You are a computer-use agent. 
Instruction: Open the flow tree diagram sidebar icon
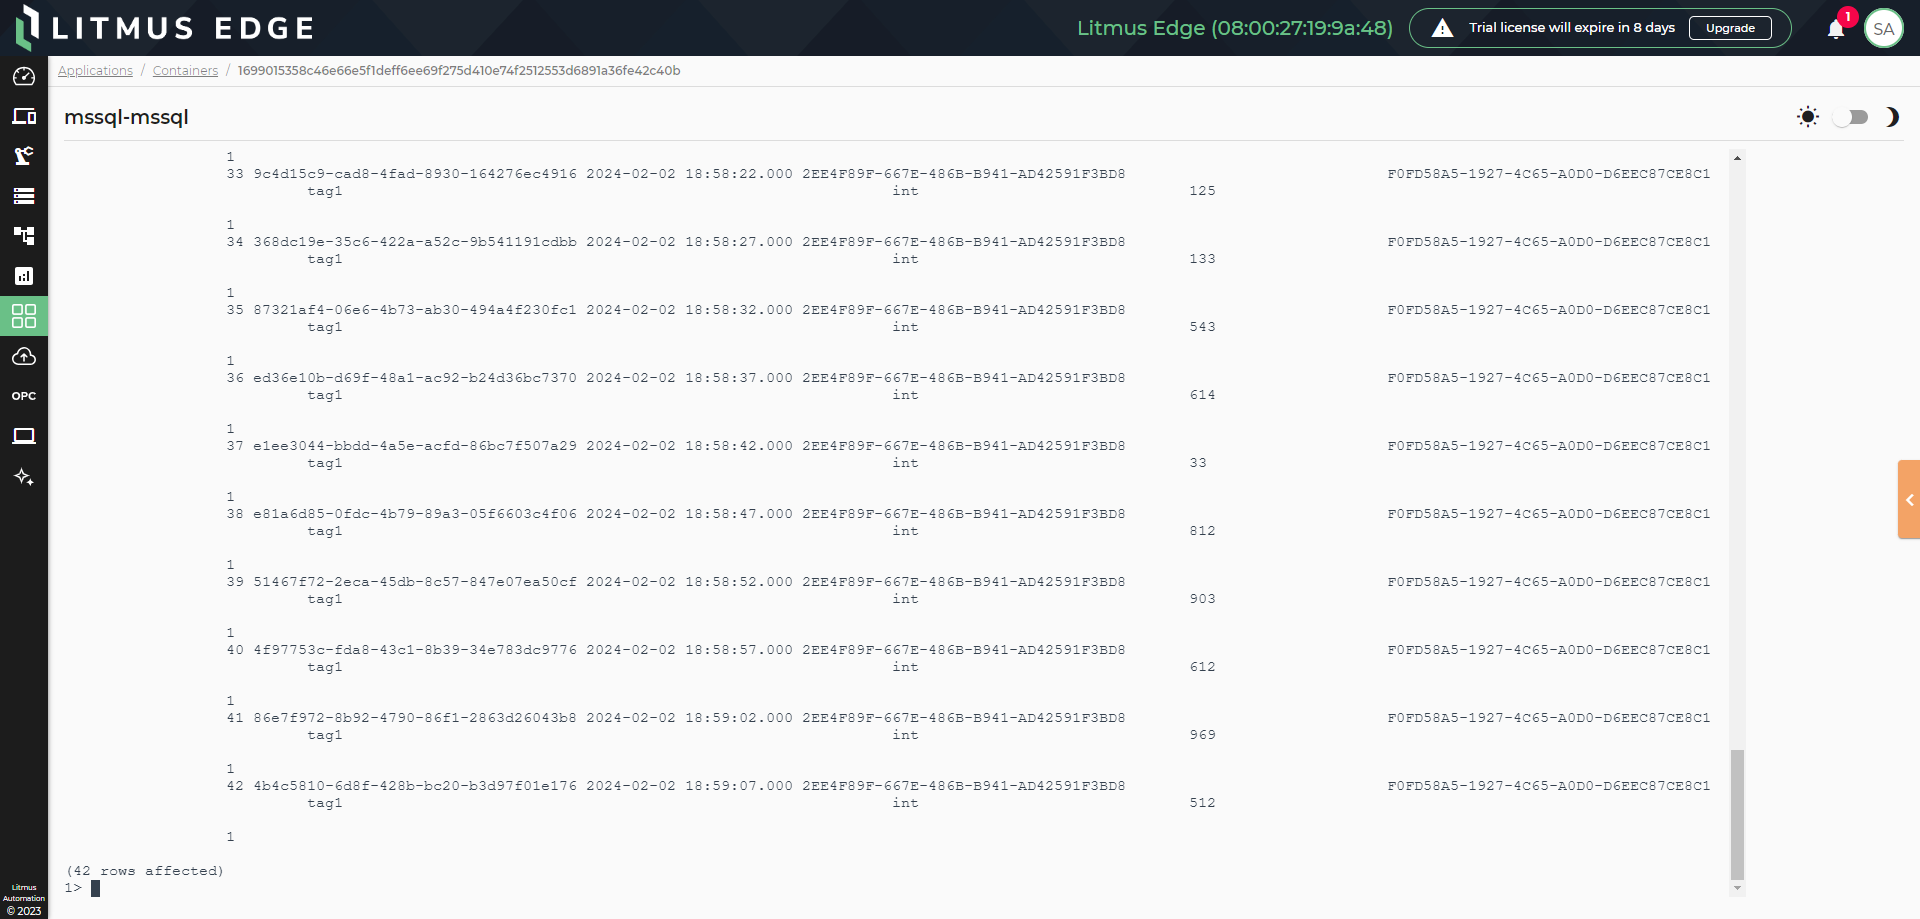pyautogui.click(x=24, y=236)
